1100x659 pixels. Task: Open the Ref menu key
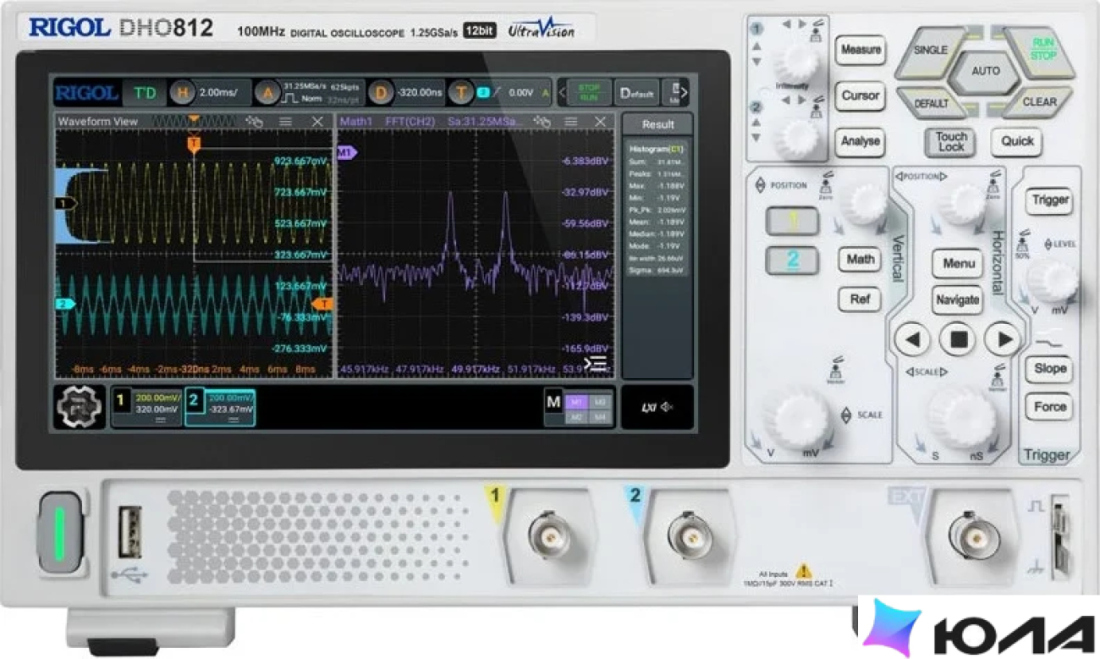click(x=860, y=300)
